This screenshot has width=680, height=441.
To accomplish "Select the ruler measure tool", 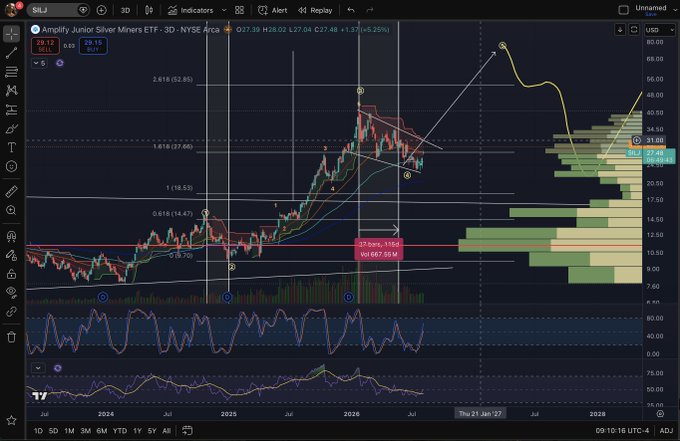I will [12, 191].
